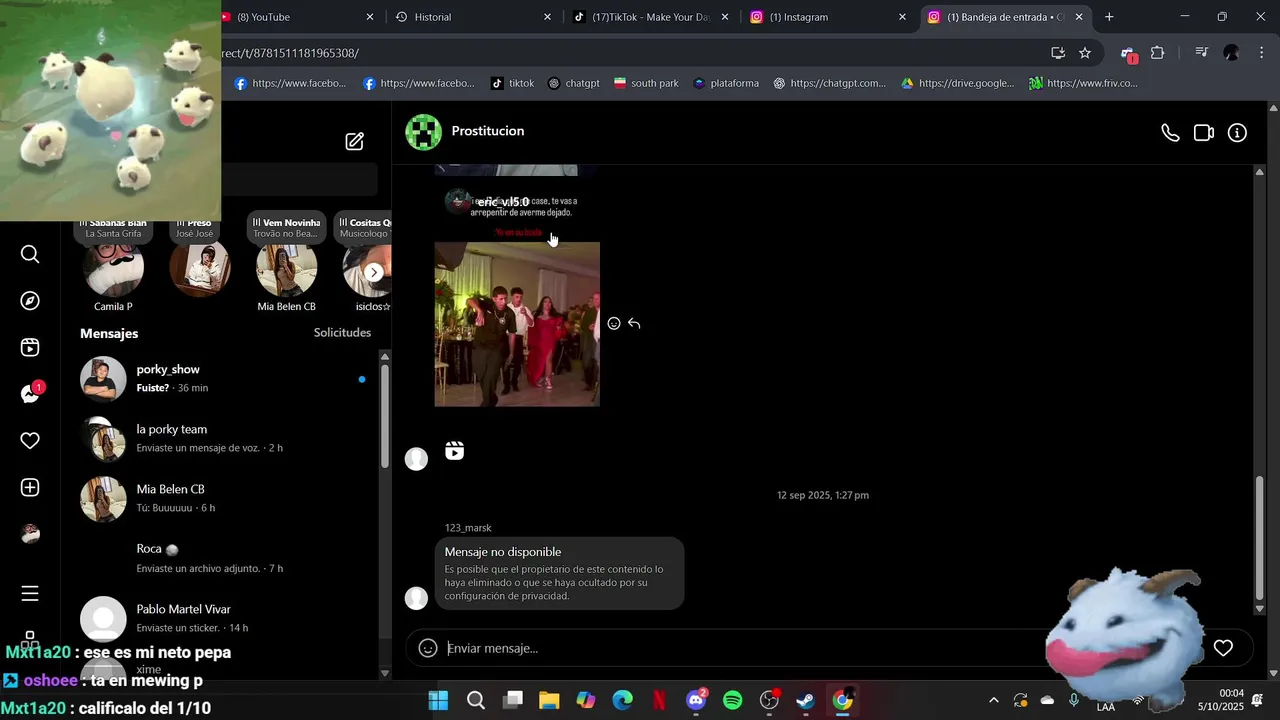Switch to the Historial tab

[x=472, y=17]
